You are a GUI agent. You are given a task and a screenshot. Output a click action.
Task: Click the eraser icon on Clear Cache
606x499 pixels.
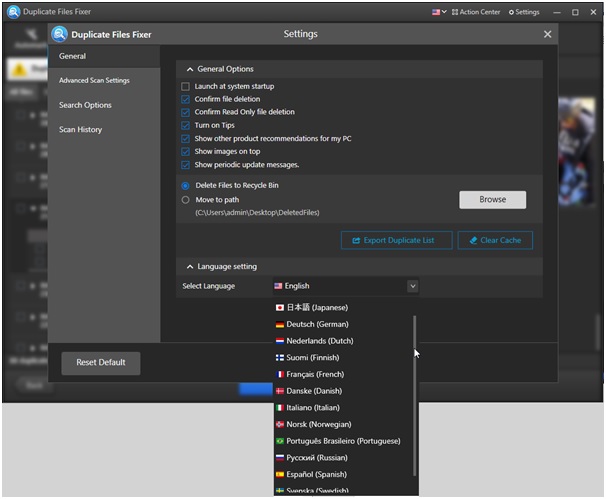[473, 240]
